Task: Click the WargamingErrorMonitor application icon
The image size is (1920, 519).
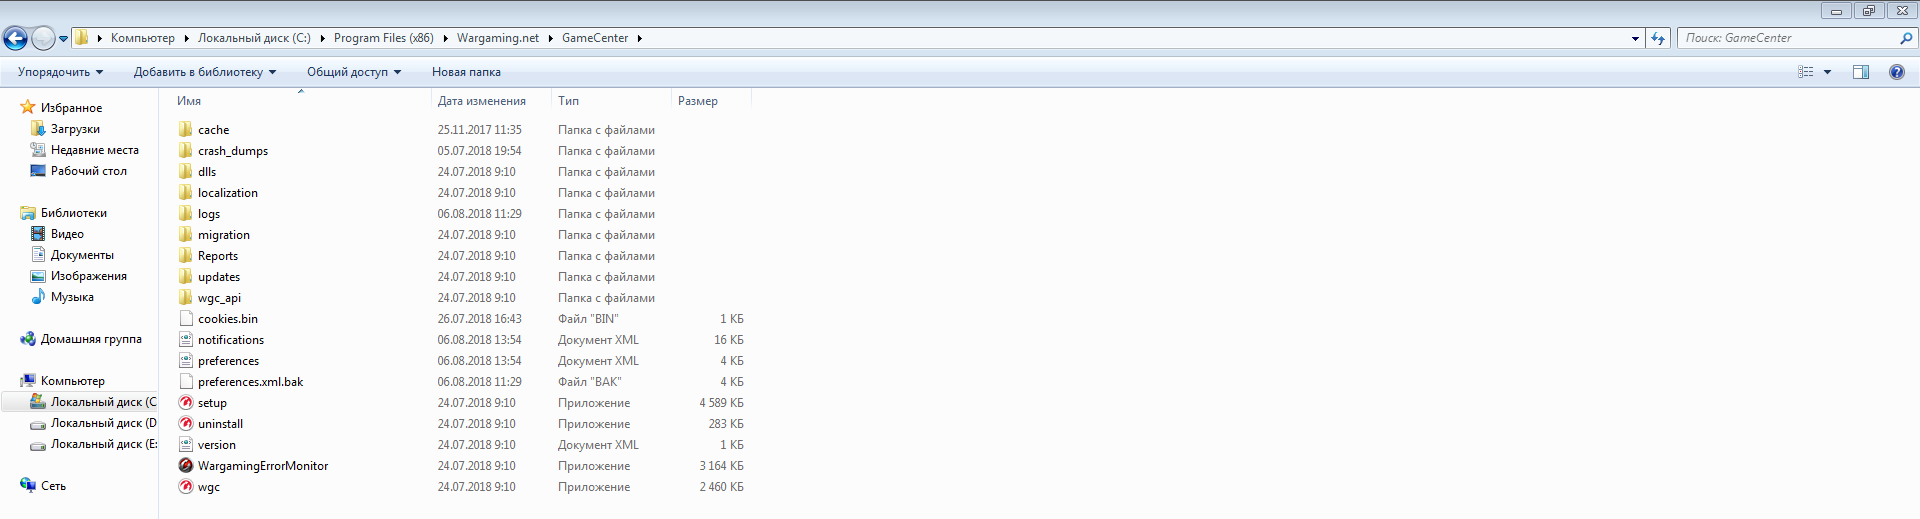Action: (x=186, y=466)
